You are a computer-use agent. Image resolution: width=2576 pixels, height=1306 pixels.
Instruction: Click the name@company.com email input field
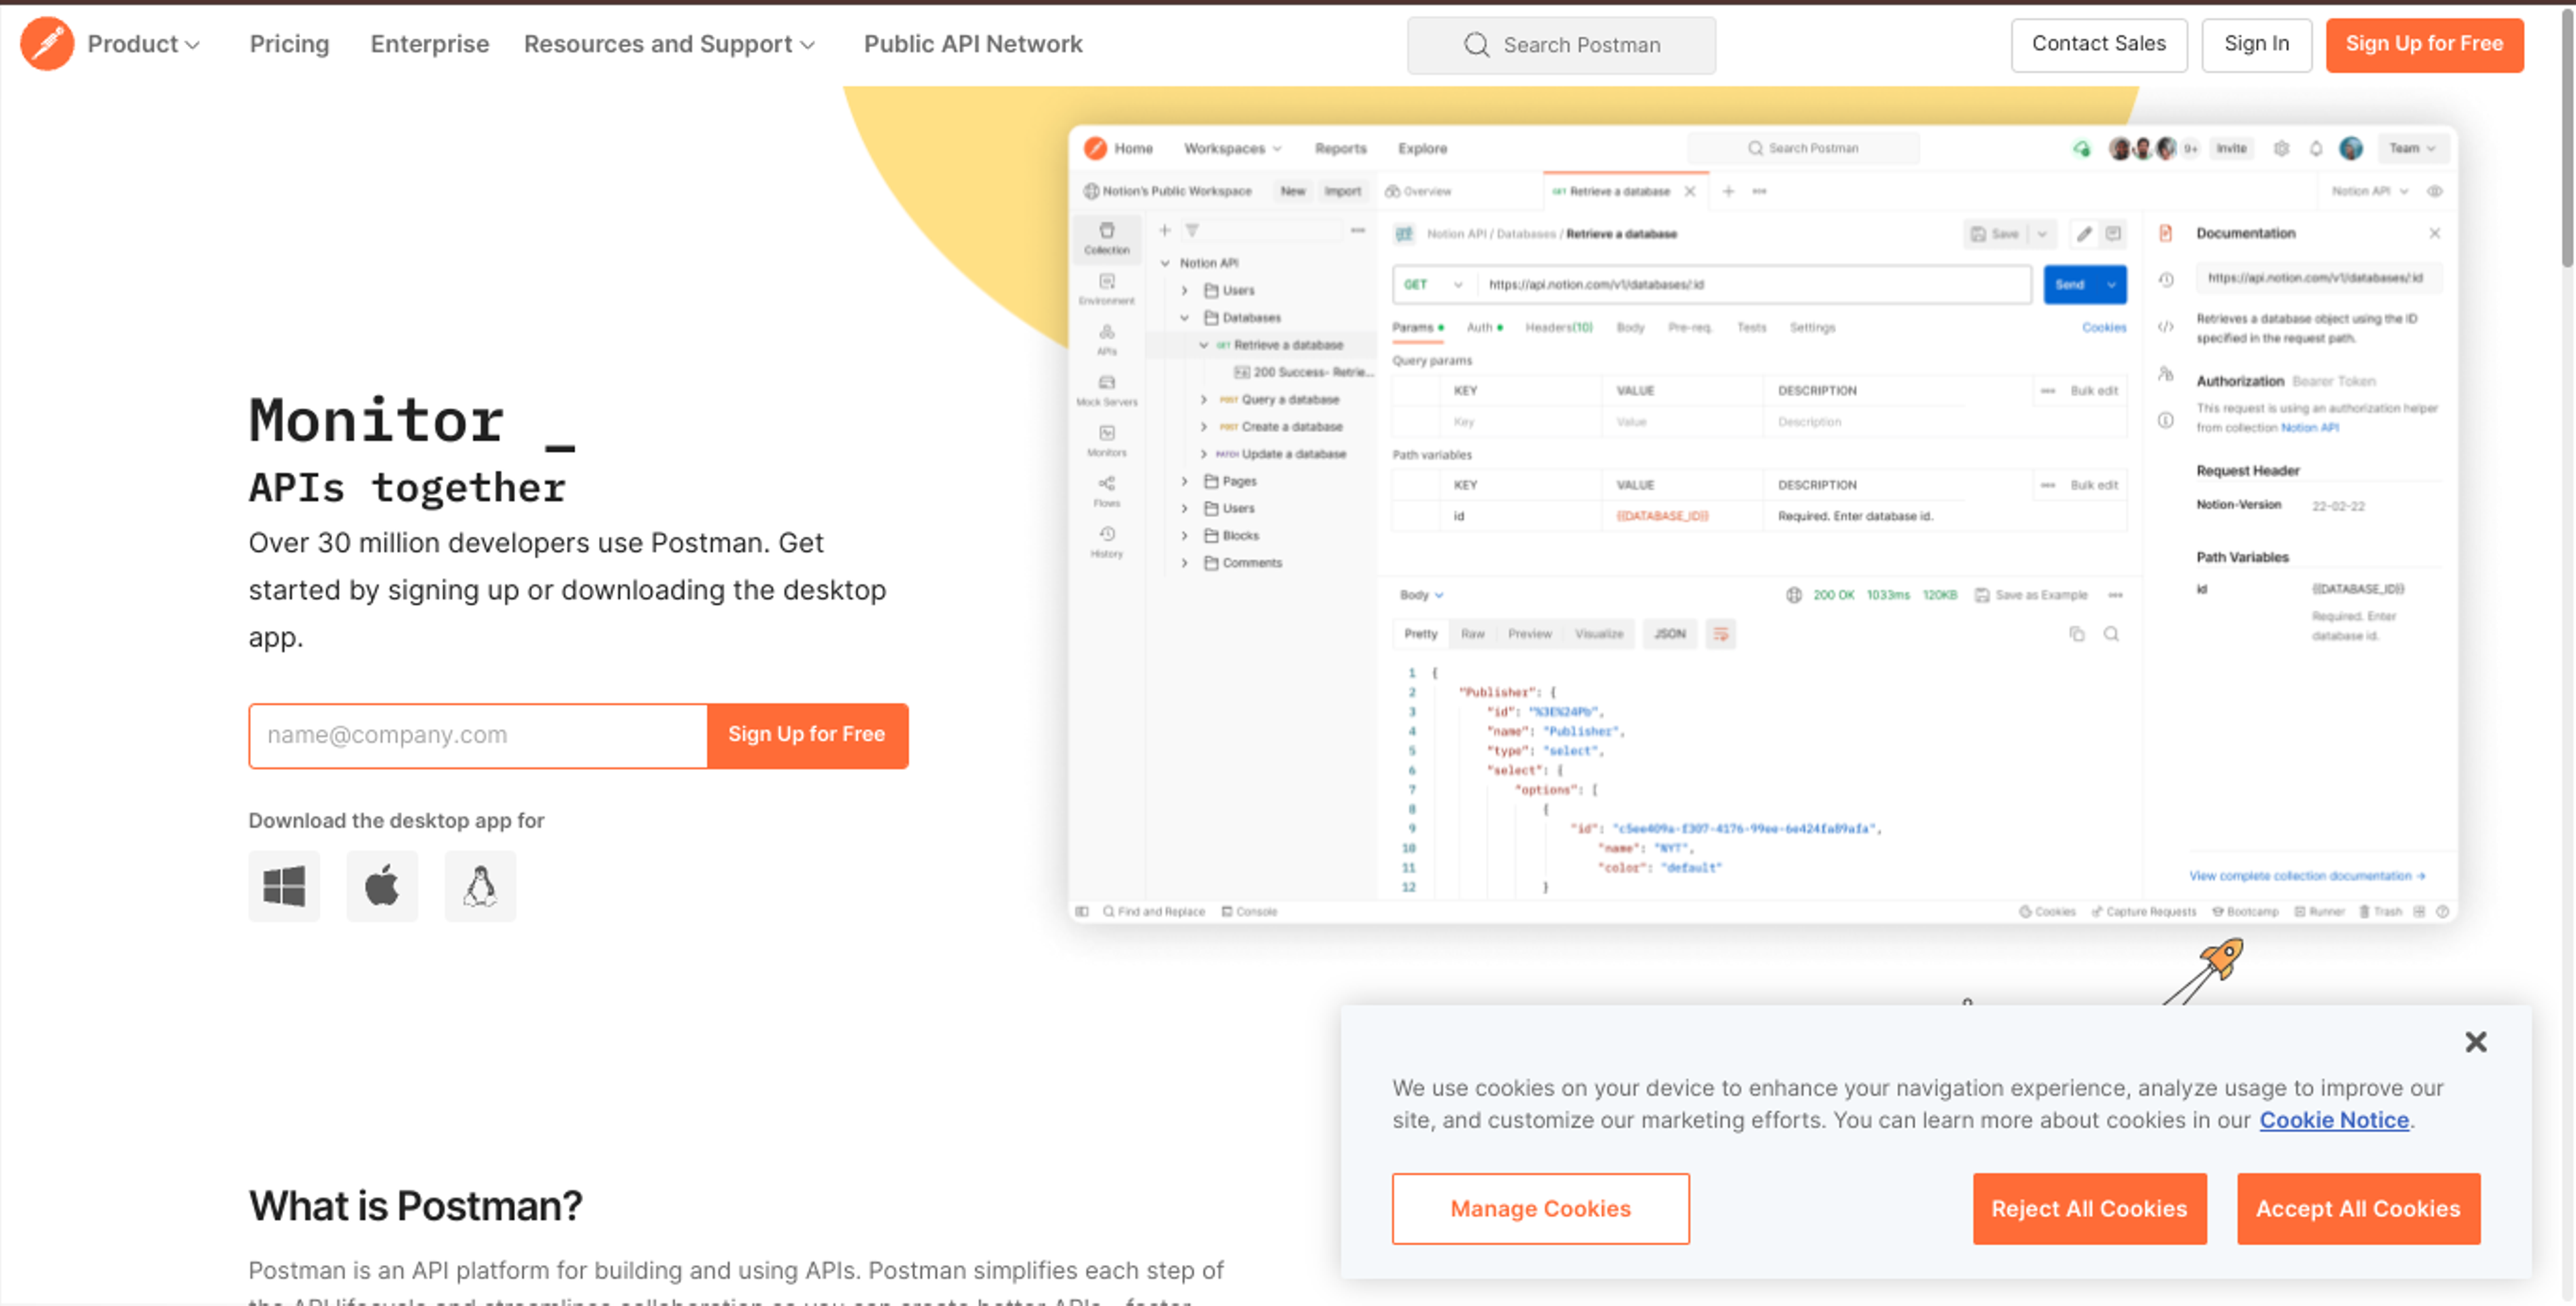click(478, 735)
